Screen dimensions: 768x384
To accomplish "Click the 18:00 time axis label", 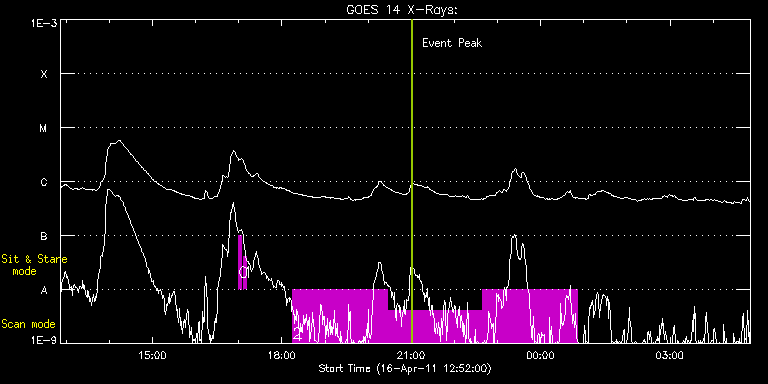I will click(x=282, y=355).
